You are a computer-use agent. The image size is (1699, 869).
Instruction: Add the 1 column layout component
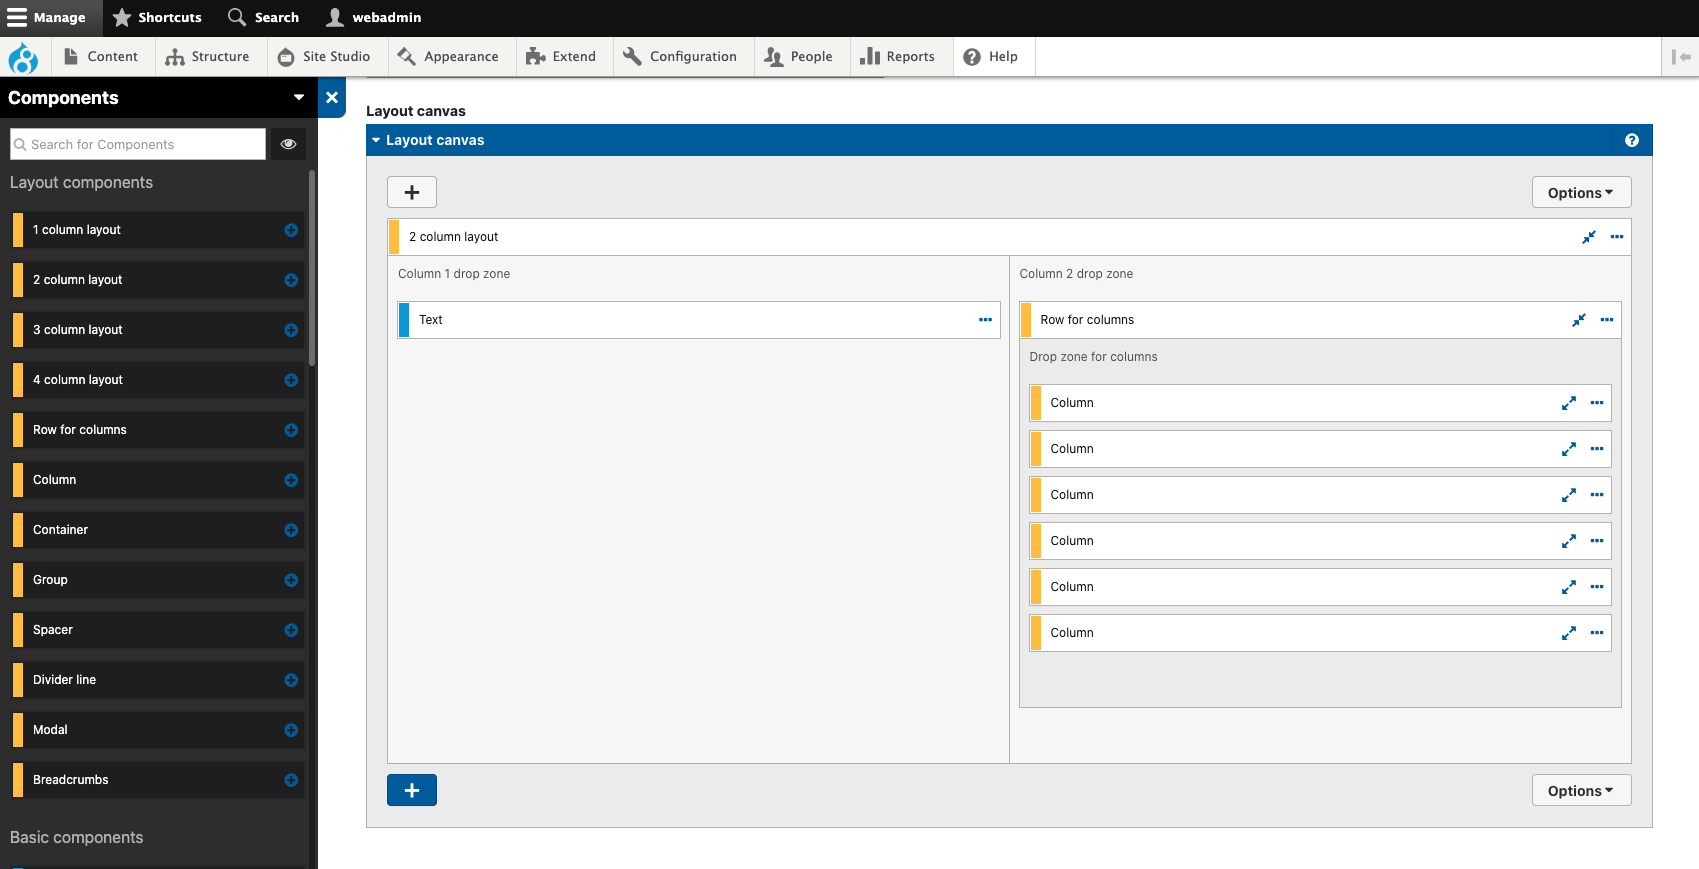[291, 230]
